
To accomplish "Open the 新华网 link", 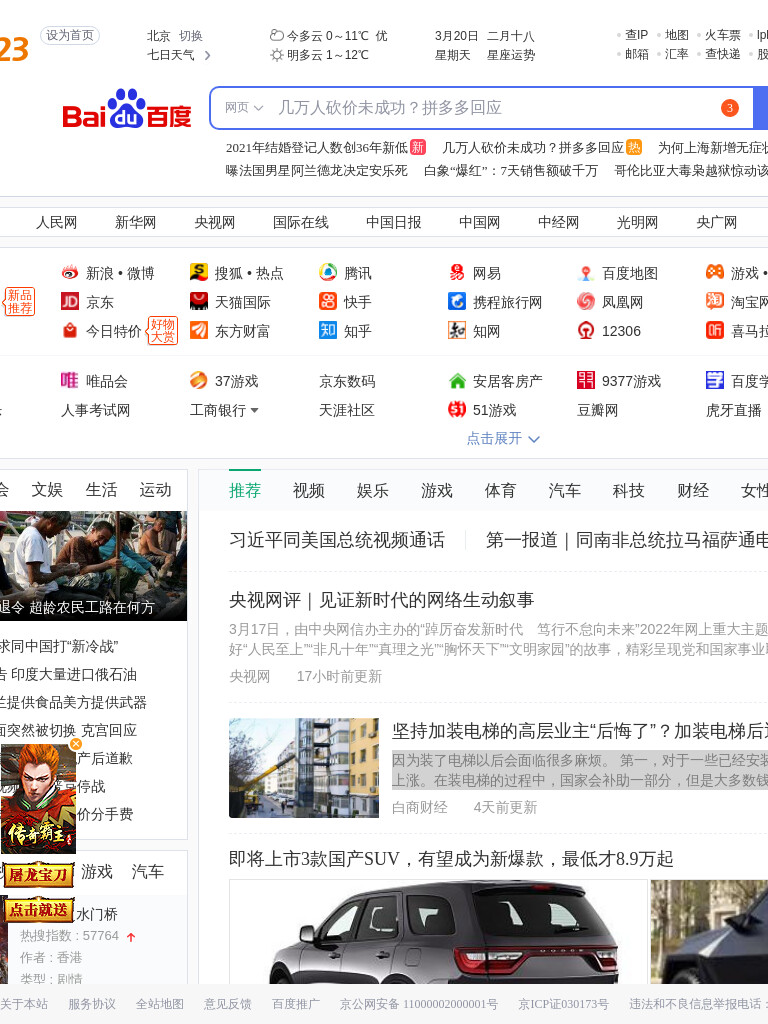I will pyautogui.click(x=135, y=223).
